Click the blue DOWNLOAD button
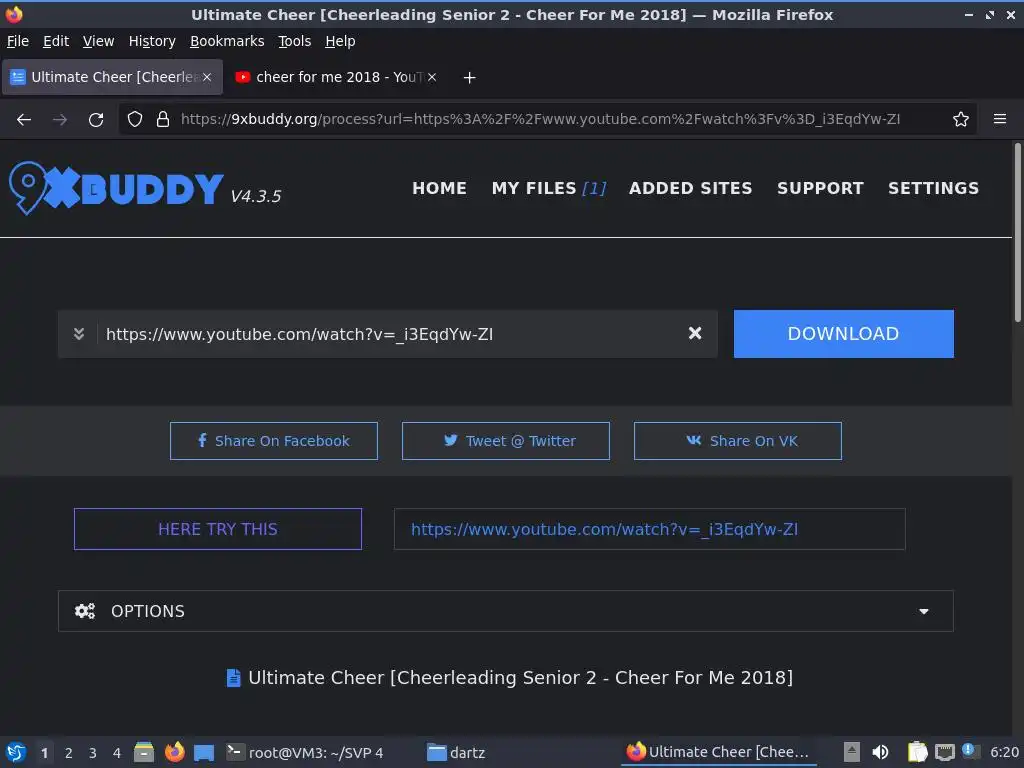The height and width of the screenshot is (768, 1024). coord(844,334)
